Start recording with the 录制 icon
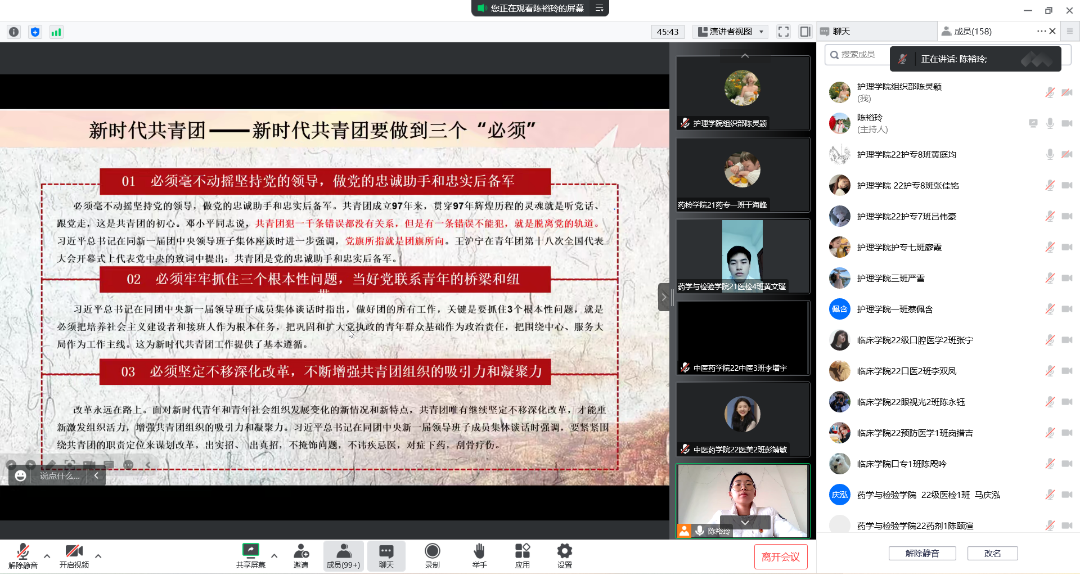Viewport: 1080px width, 574px height. tap(432, 551)
